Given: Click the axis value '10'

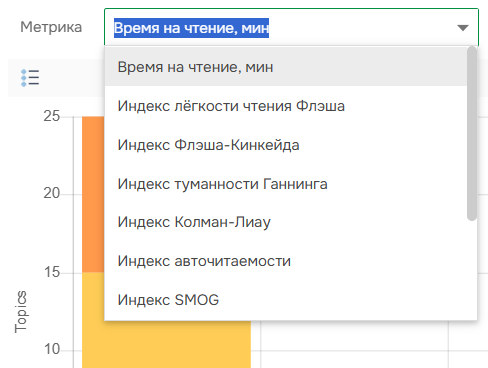Looking at the screenshot, I should [52, 349].
